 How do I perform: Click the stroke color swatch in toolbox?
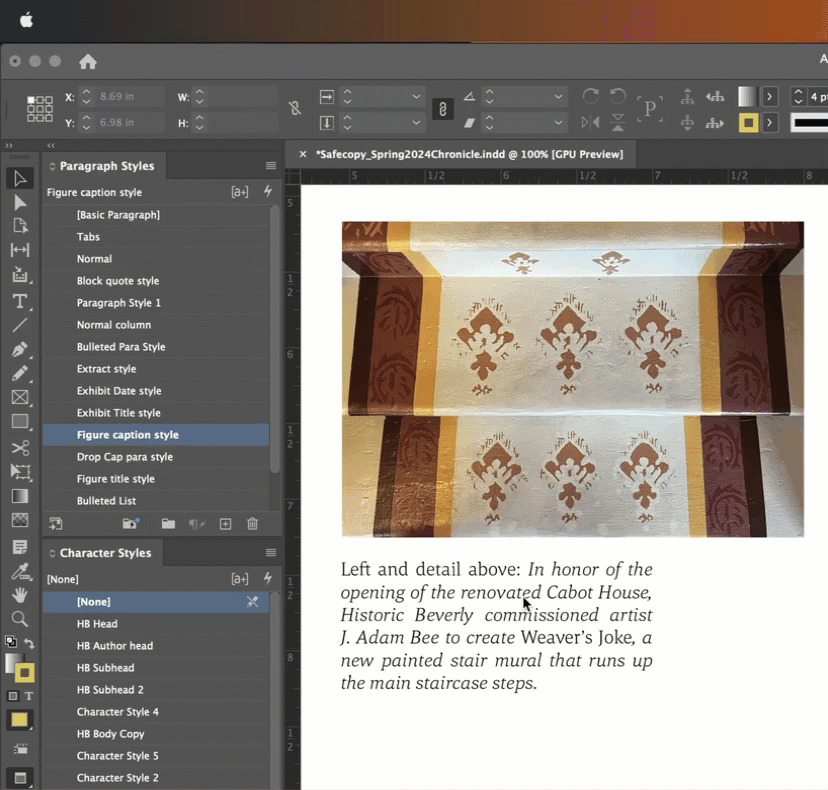click(25, 672)
